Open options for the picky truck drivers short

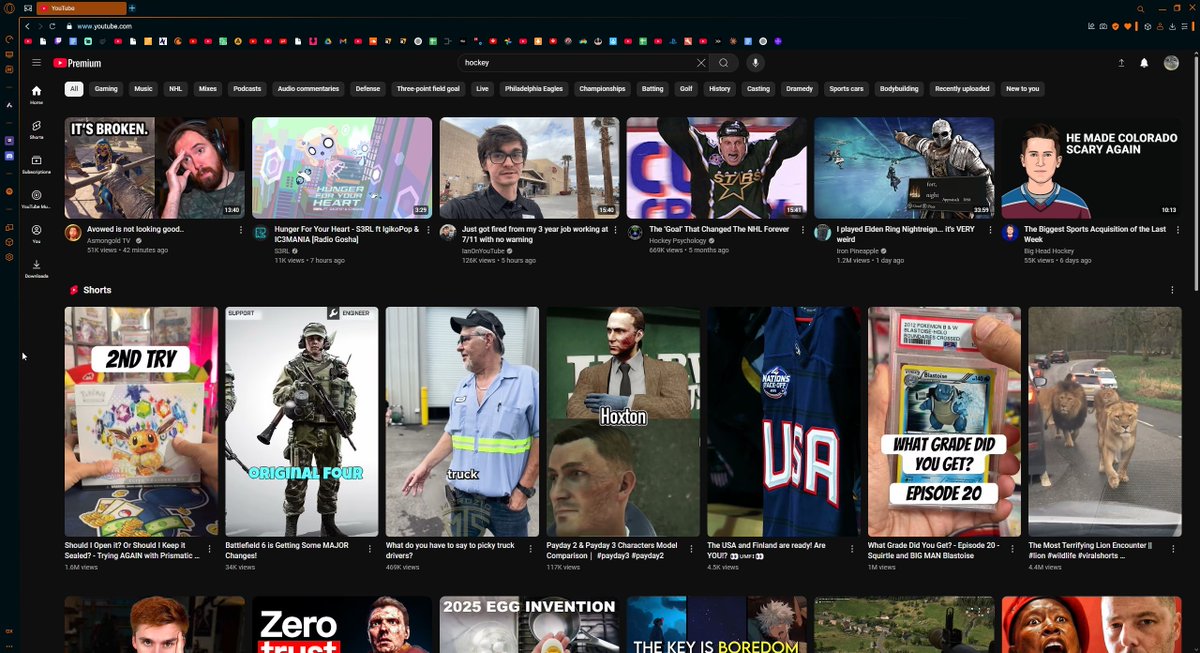[531, 549]
